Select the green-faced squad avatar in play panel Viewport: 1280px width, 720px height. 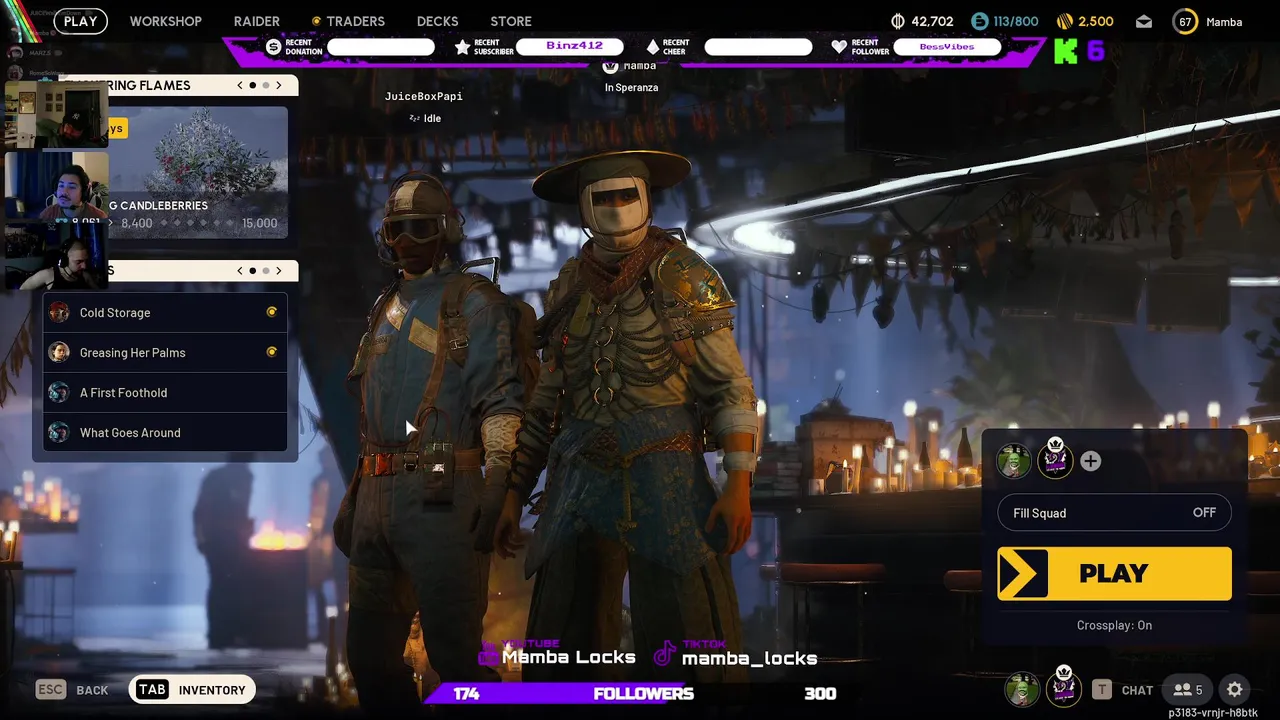click(x=1014, y=461)
